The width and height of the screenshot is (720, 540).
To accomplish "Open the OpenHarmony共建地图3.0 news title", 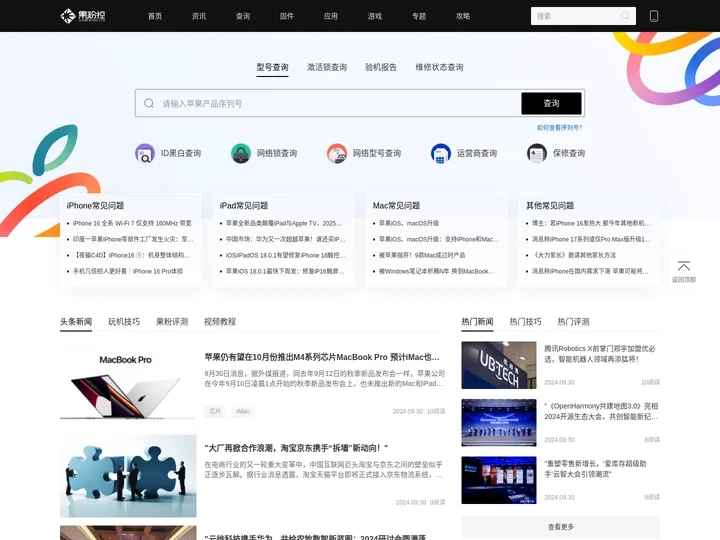I will click(x=602, y=411).
